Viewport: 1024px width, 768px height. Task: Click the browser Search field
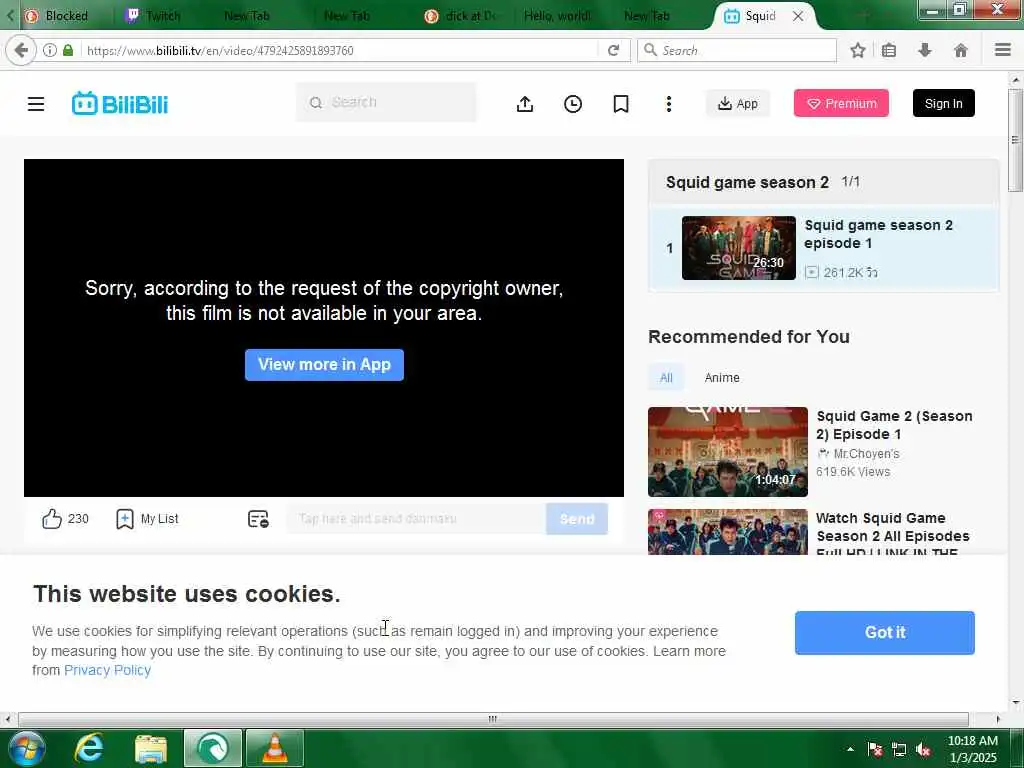[737, 50]
